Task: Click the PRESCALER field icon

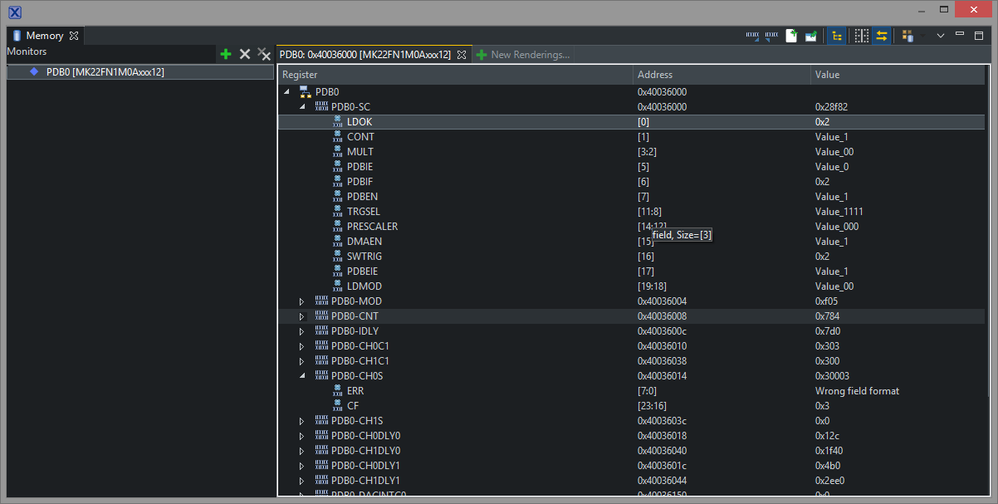Action: coord(337,226)
